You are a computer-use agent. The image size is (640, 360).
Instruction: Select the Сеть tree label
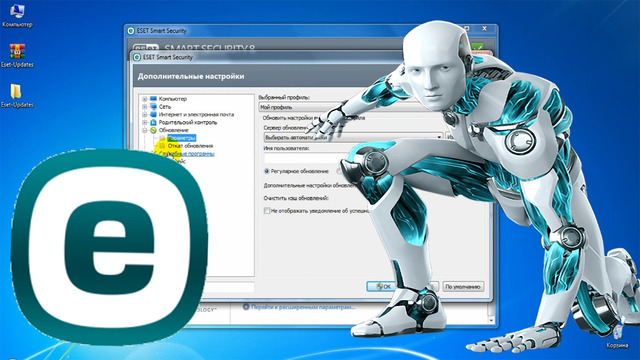point(165,107)
